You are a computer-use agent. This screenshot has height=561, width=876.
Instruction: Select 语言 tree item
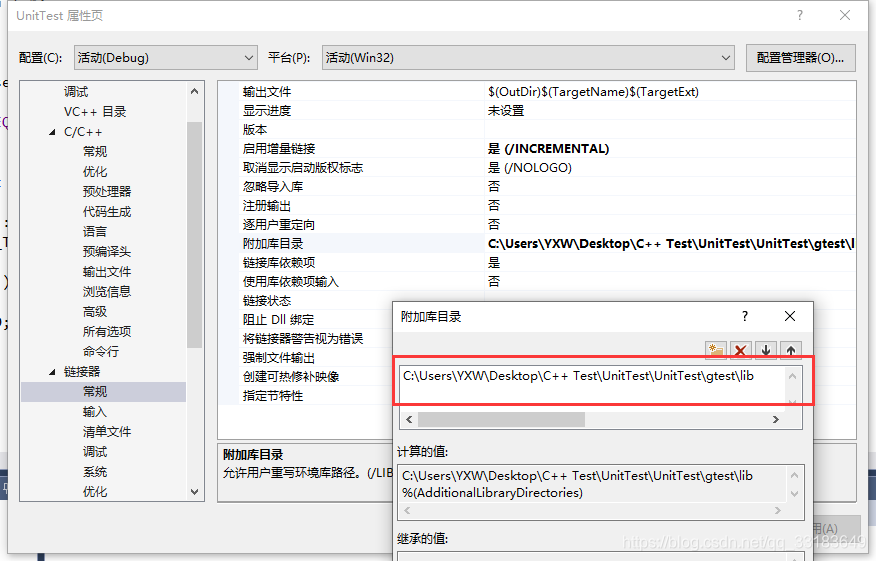tap(95, 231)
